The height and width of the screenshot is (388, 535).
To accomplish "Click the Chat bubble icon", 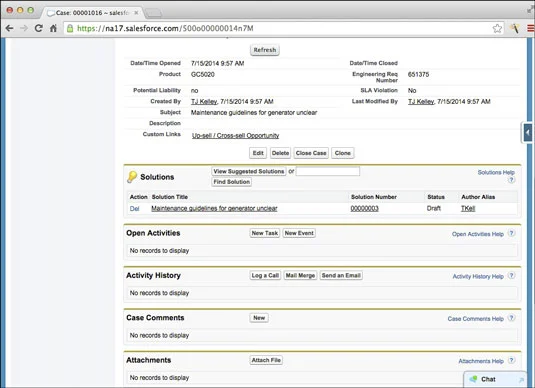I will pyautogui.click(x=474, y=379).
